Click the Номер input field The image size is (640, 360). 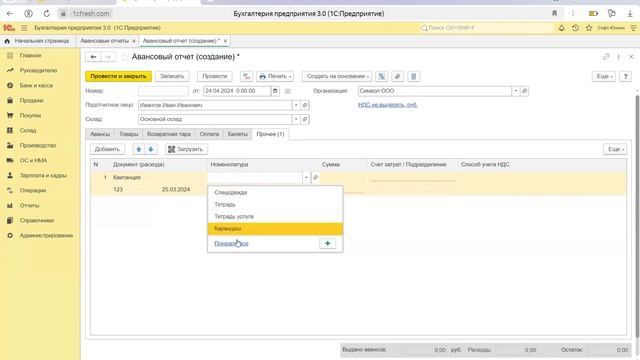pyautogui.click(x=163, y=91)
